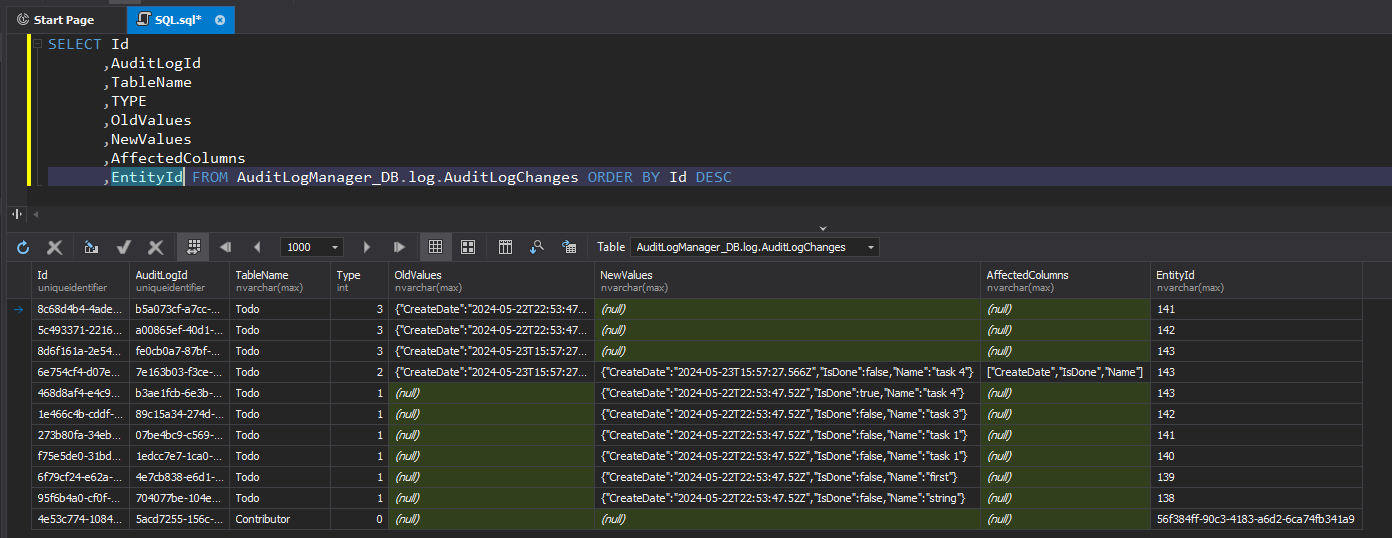Sort by the NewValues column header
The image size is (1392, 538).
pyautogui.click(x=787, y=280)
